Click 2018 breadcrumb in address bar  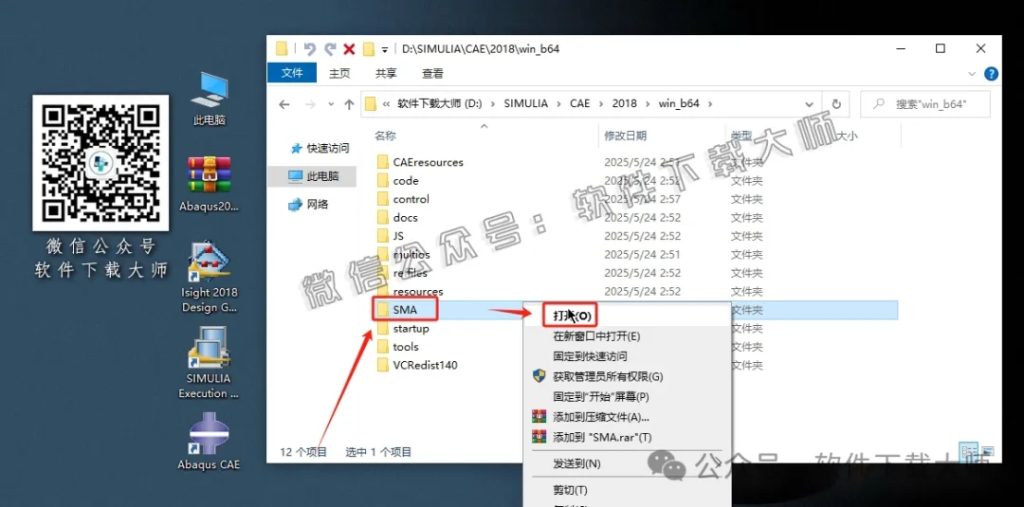click(624, 104)
